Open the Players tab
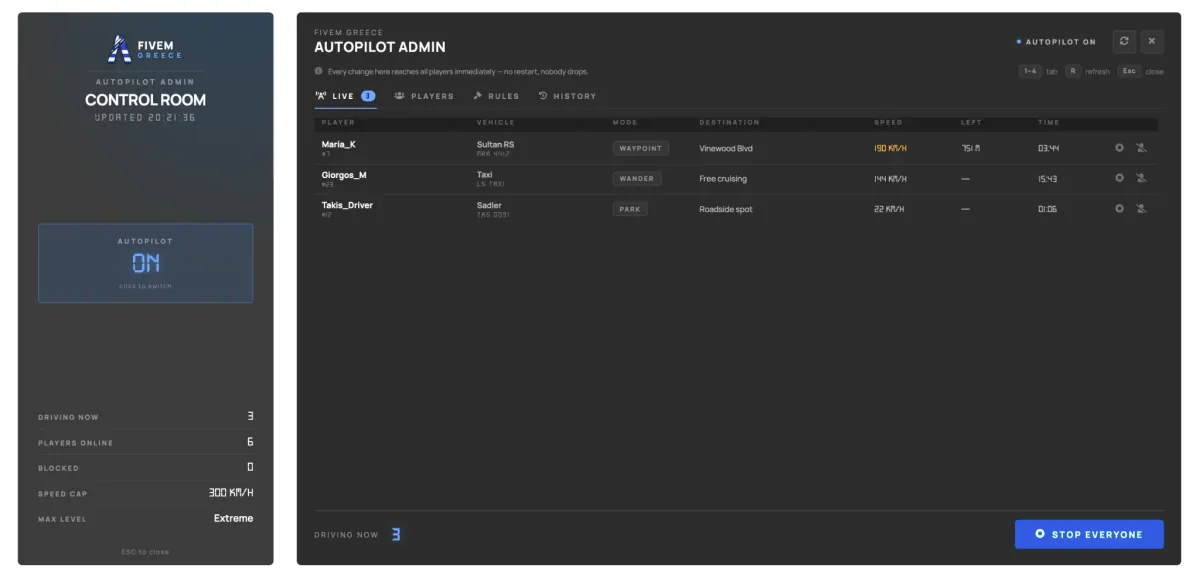The height and width of the screenshot is (581, 1200). 424,96
